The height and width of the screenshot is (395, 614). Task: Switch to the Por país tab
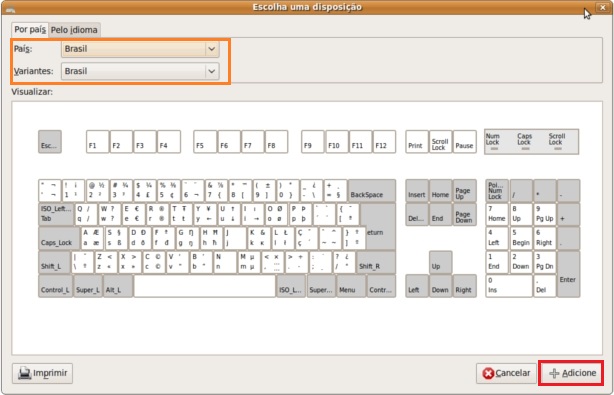[30, 30]
